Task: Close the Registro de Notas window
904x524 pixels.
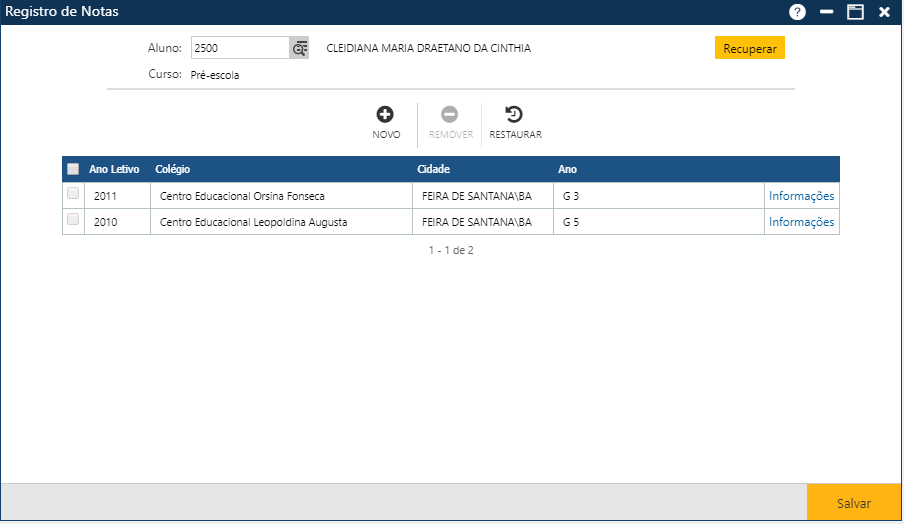Action: point(884,12)
